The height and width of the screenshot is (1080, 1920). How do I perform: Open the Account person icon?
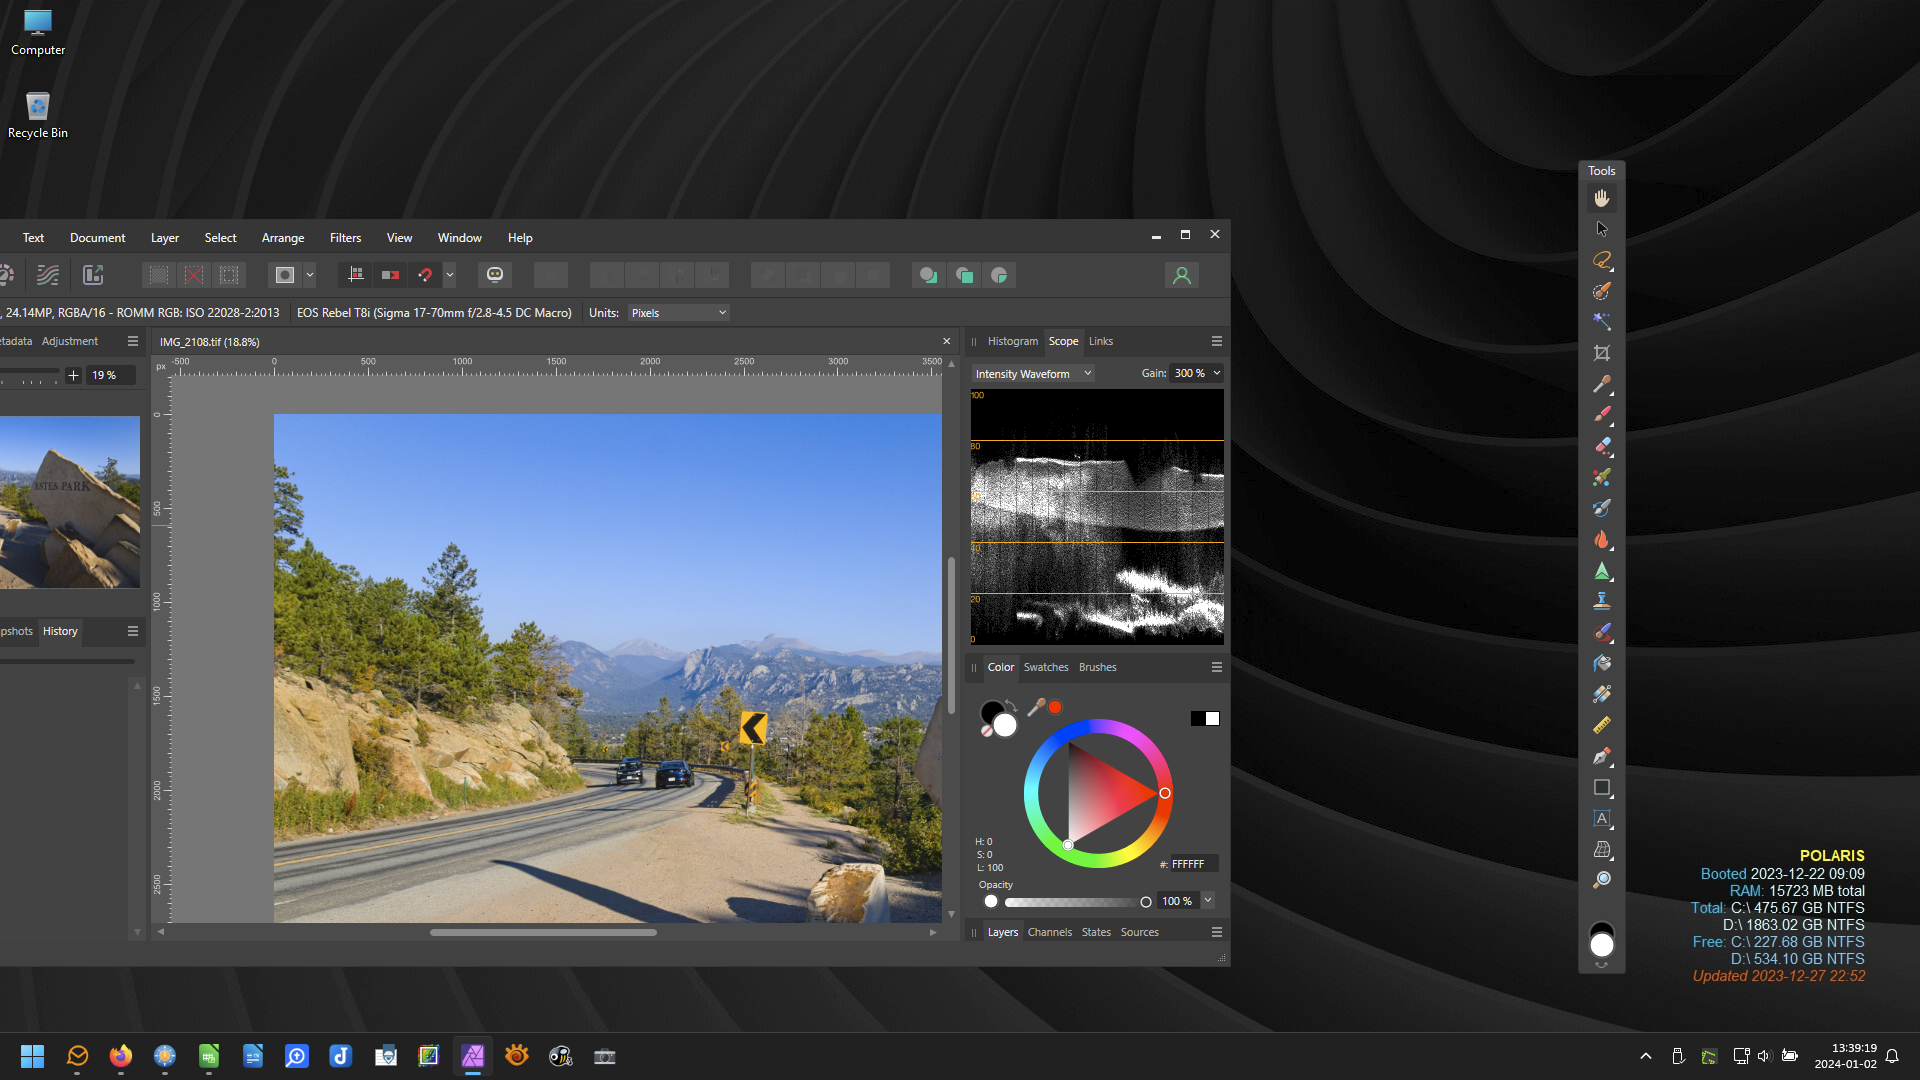coord(1181,275)
